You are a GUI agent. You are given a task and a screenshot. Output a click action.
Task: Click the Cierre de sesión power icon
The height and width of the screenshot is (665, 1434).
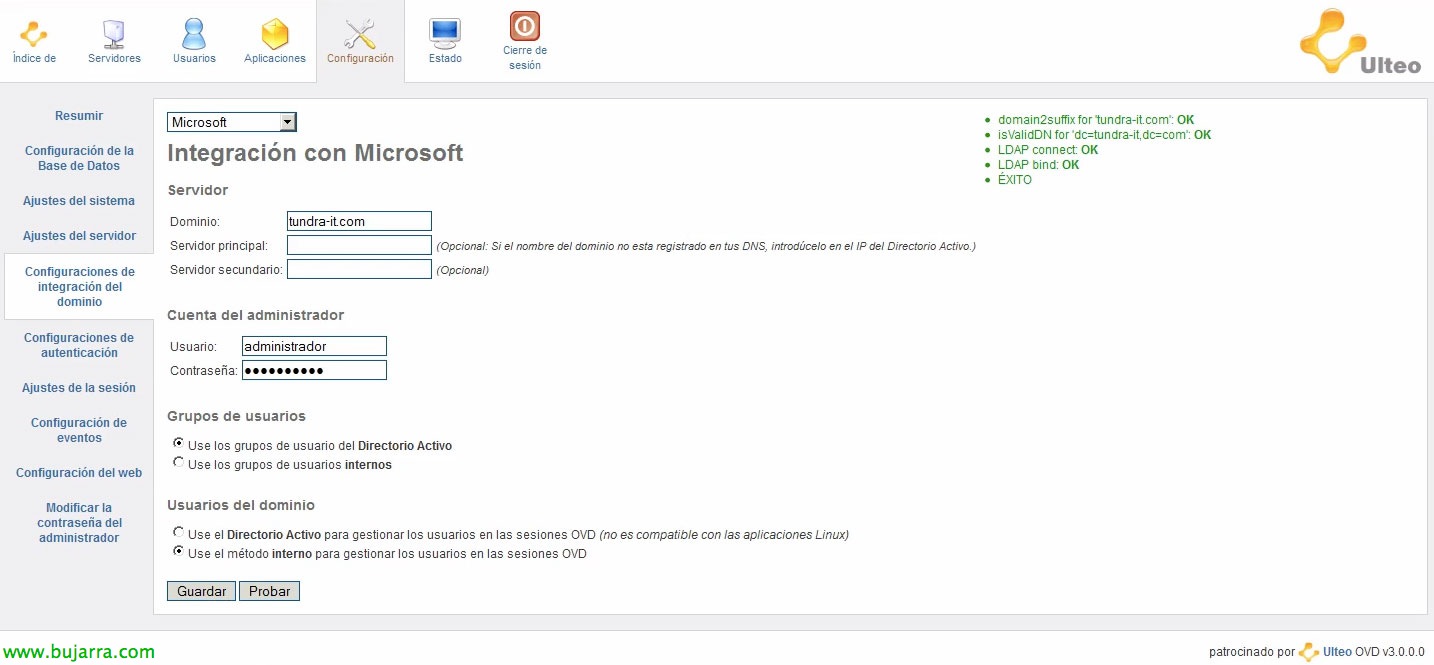[525, 26]
